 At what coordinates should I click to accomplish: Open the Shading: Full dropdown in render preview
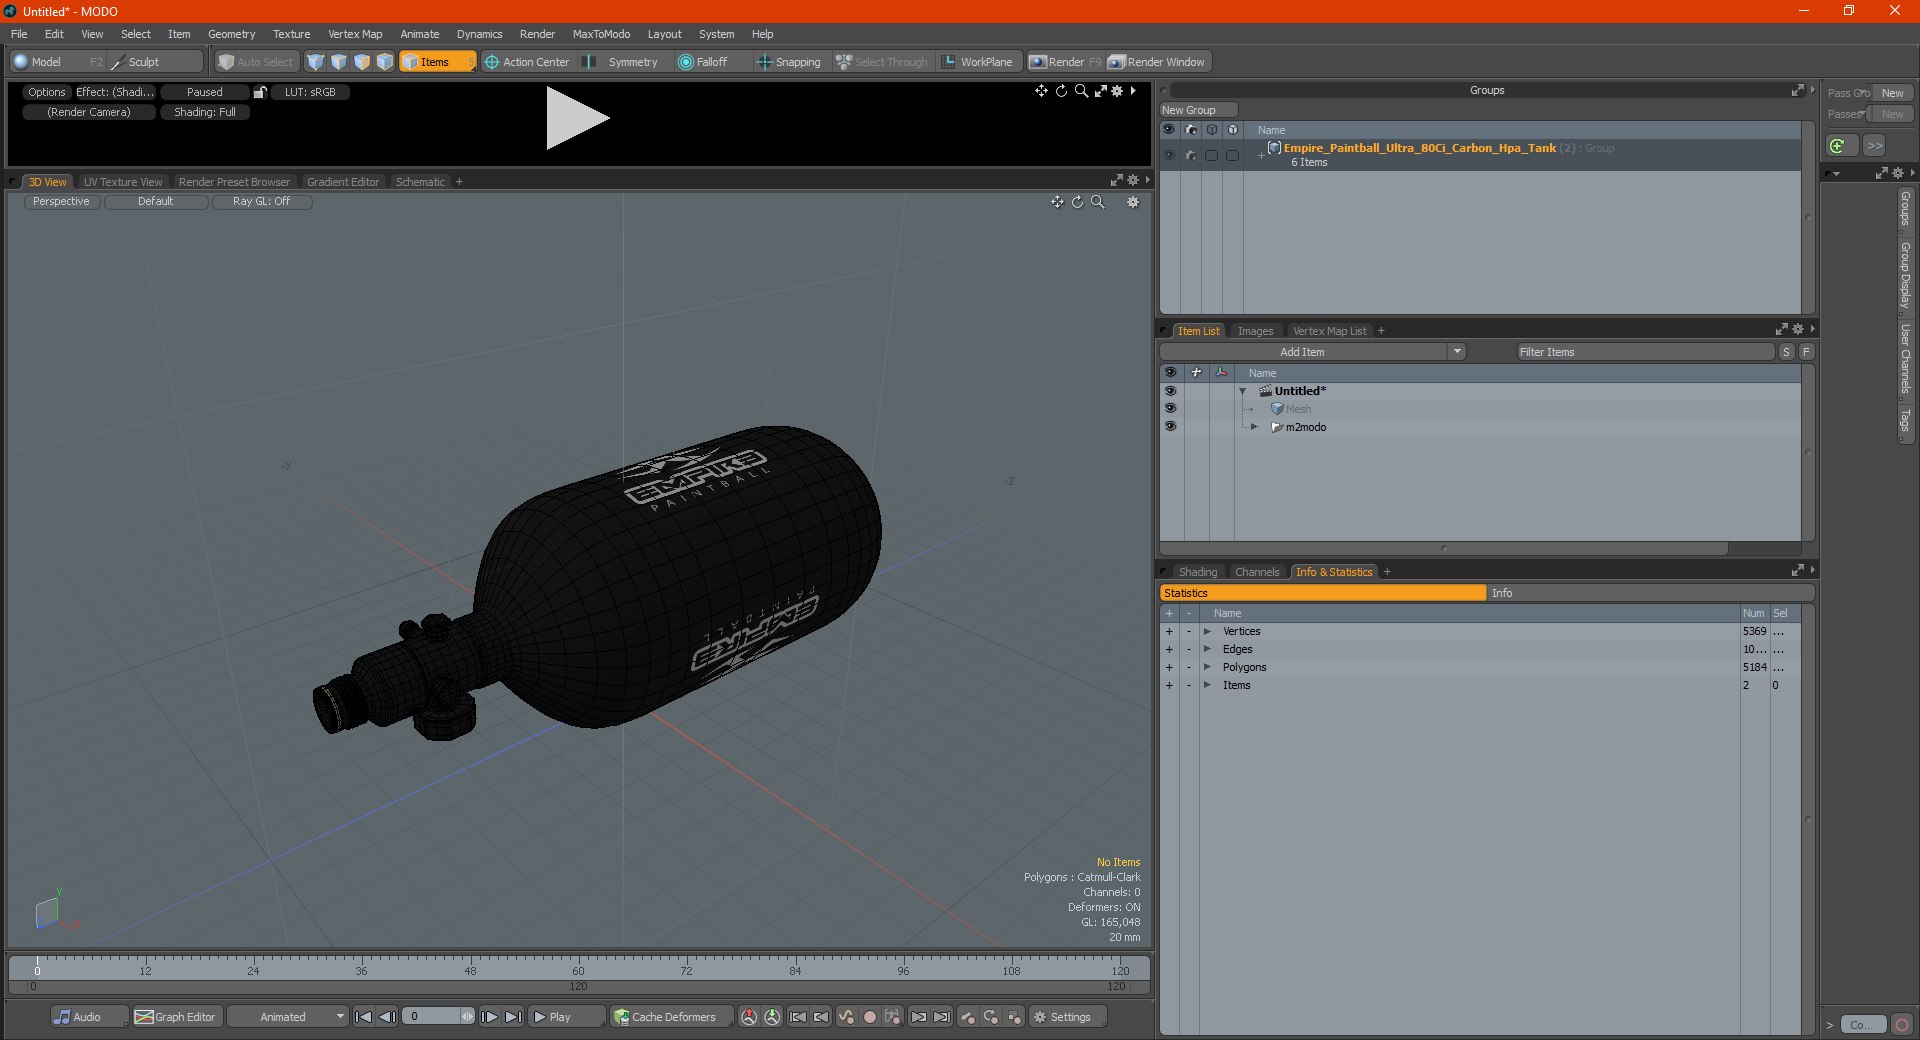(x=205, y=113)
